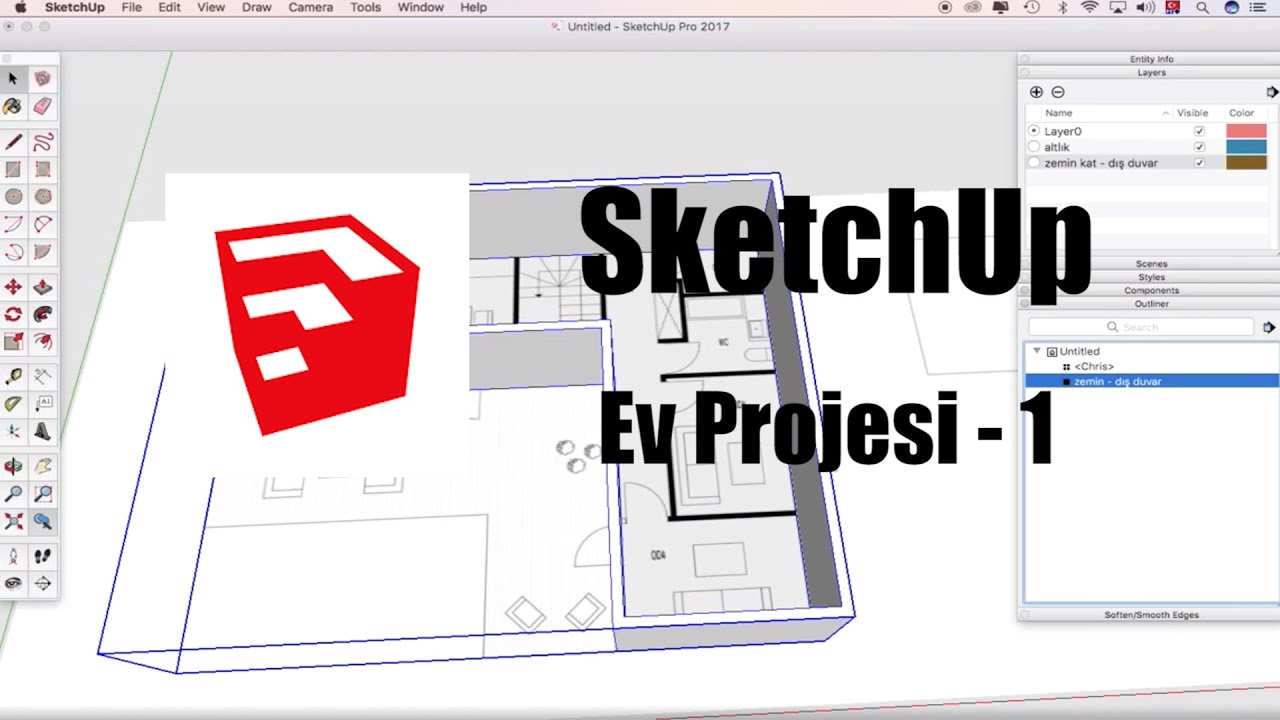Collapse the Layers panel header
The image size is (1280, 720).
click(x=1149, y=73)
